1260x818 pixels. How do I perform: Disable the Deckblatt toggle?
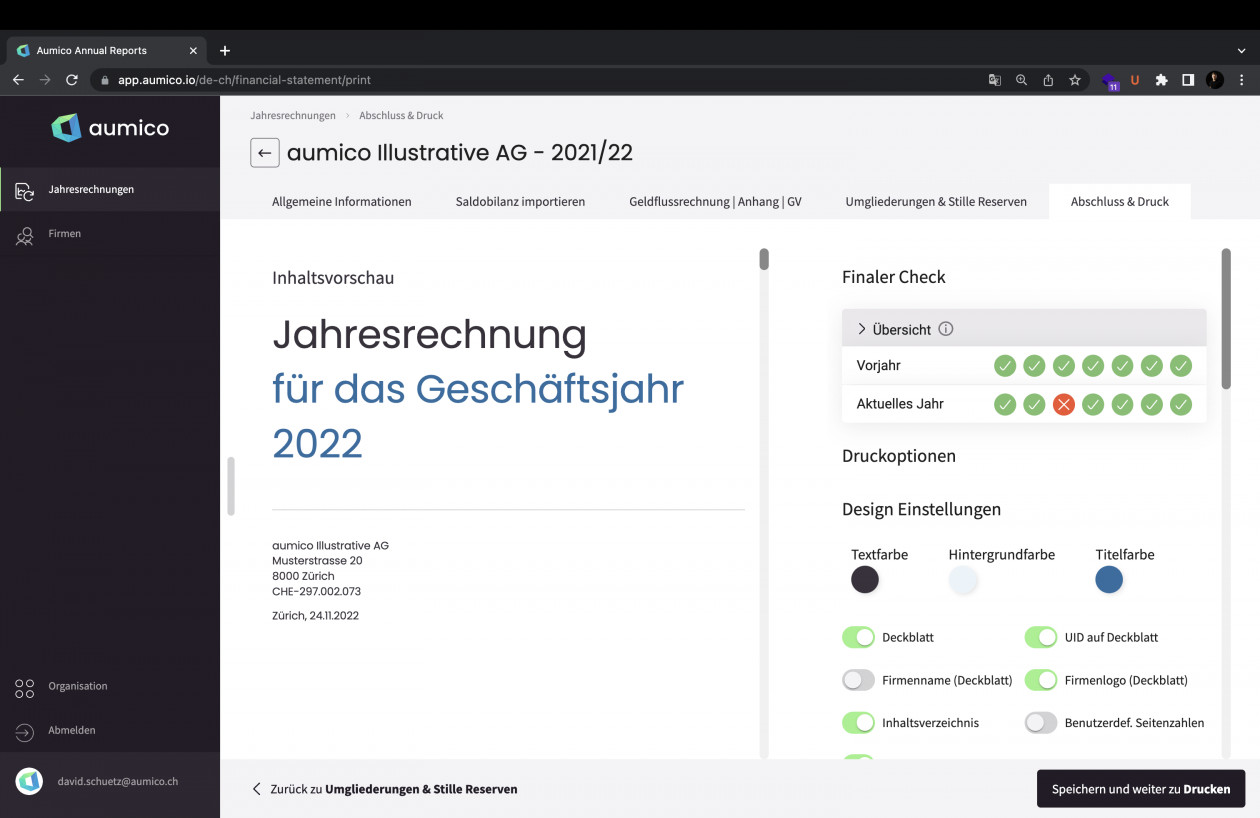pyautogui.click(x=858, y=637)
